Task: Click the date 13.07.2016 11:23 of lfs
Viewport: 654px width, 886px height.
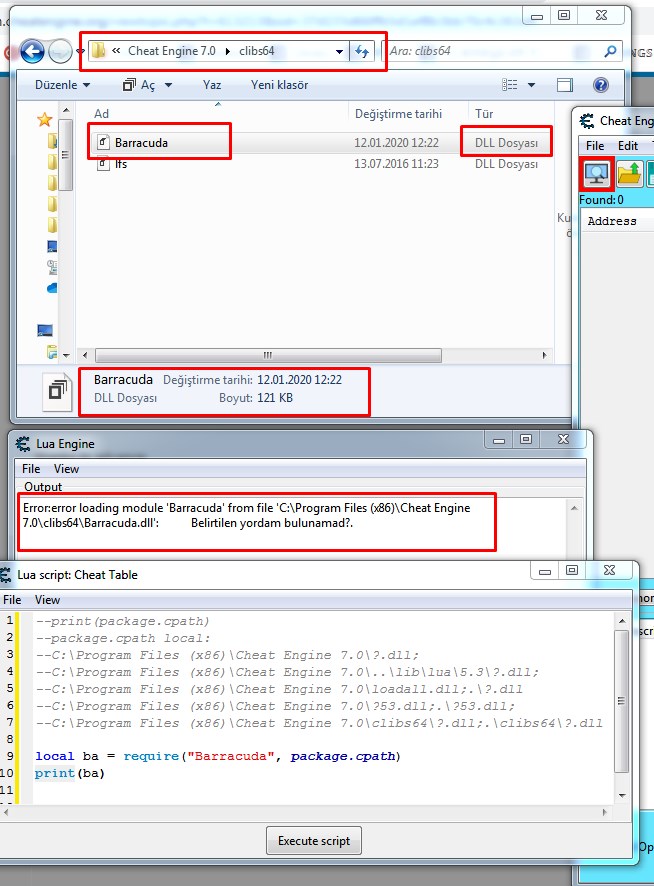Action: pos(396,164)
